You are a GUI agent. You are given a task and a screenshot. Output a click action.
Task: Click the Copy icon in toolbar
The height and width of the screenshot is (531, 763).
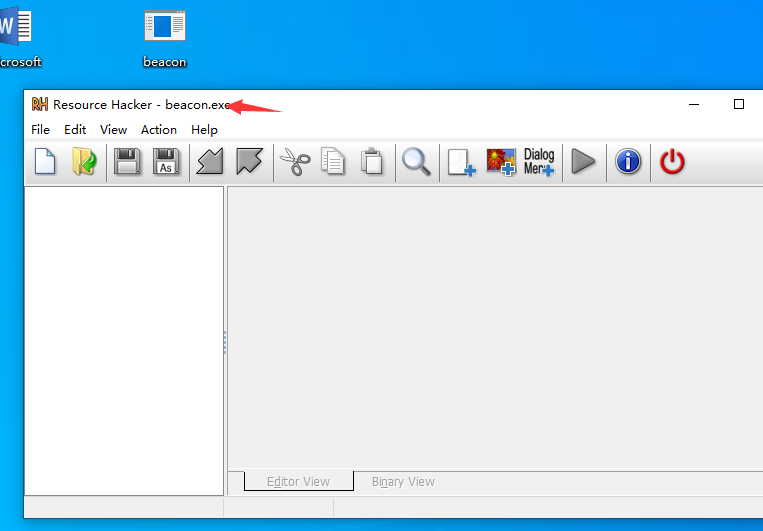[x=333, y=162]
